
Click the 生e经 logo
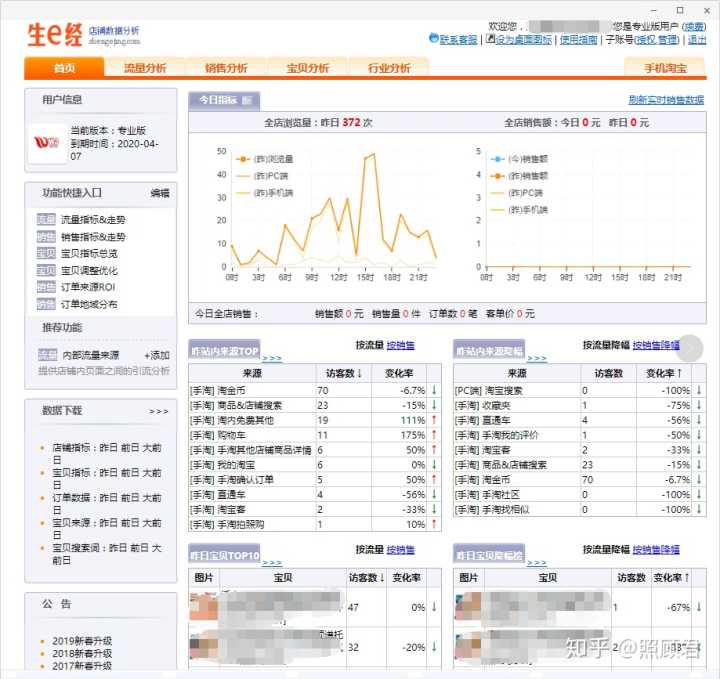tap(56, 34)
